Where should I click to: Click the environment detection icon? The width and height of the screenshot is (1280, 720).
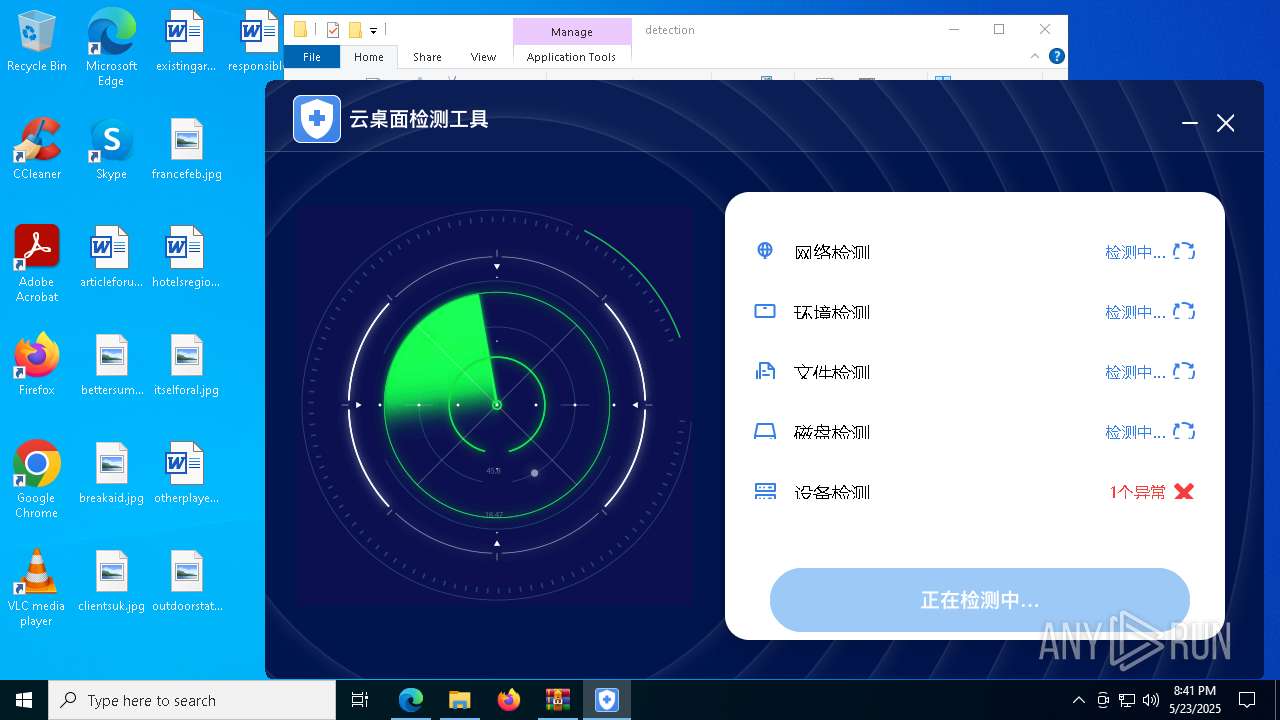coord(765,311)
